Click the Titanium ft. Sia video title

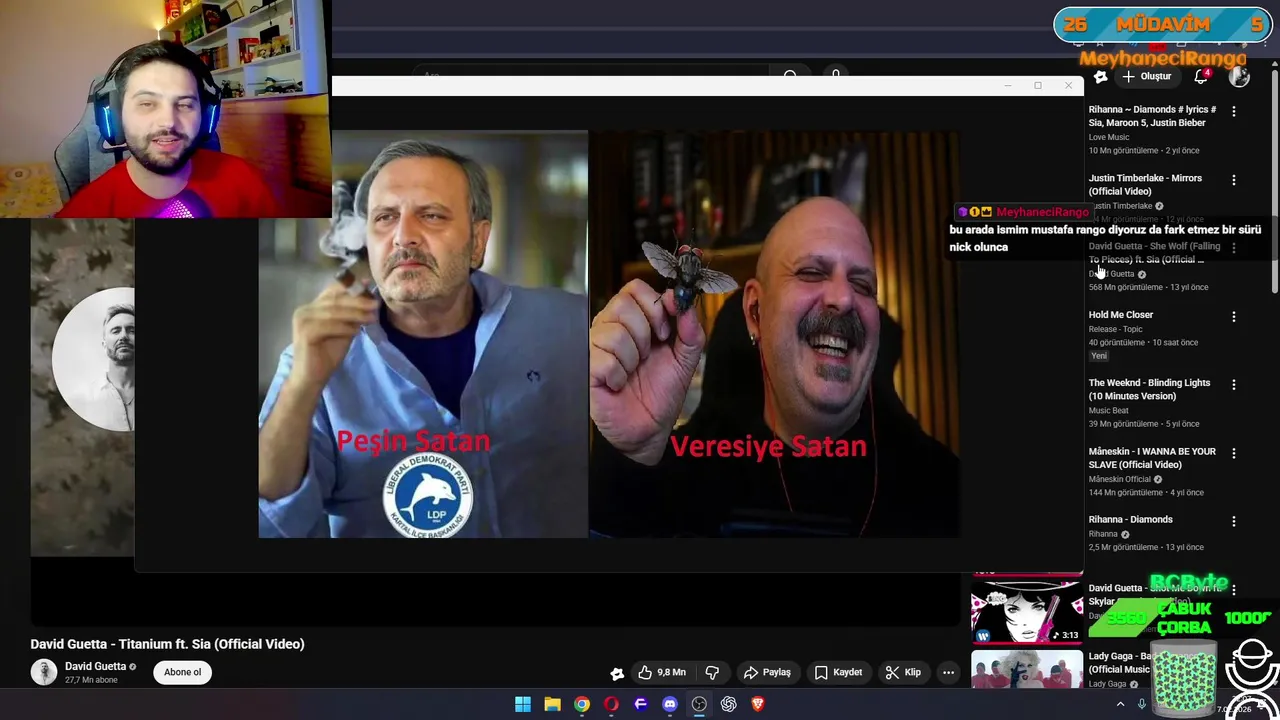click(x=167, y=644)
